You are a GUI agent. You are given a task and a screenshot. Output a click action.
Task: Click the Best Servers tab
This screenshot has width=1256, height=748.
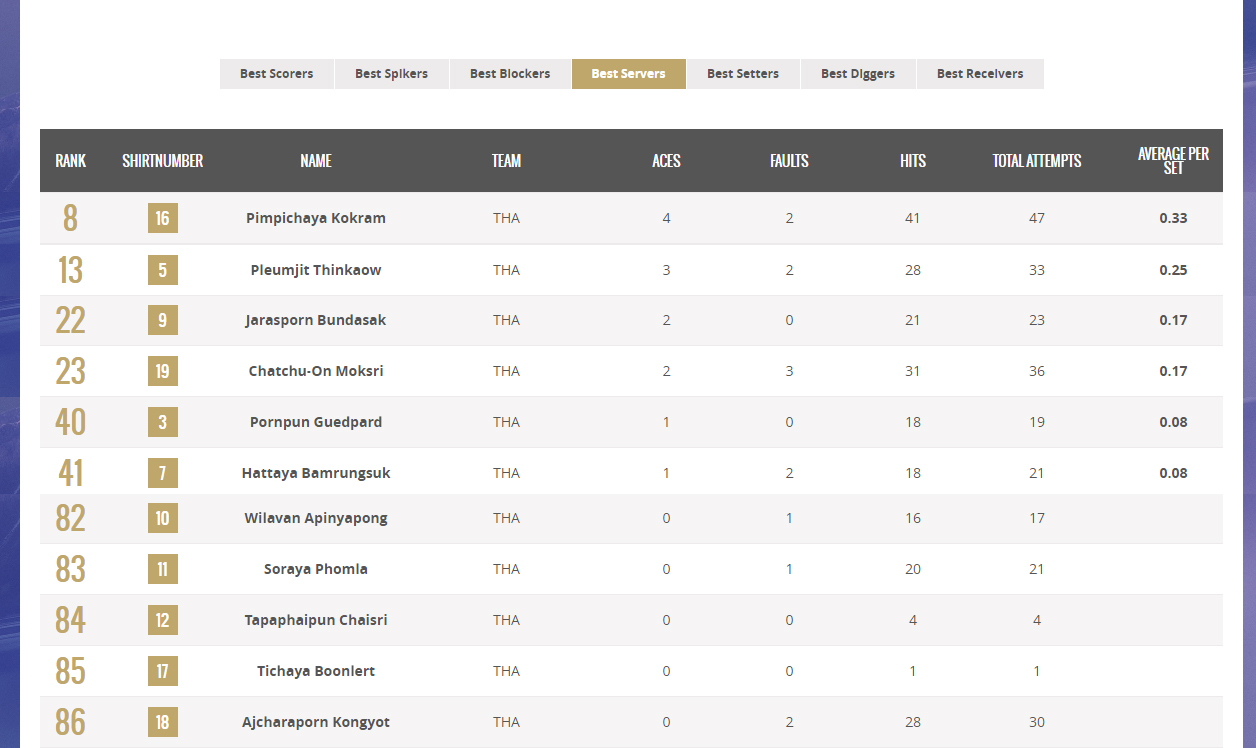(x=628, y=74)
